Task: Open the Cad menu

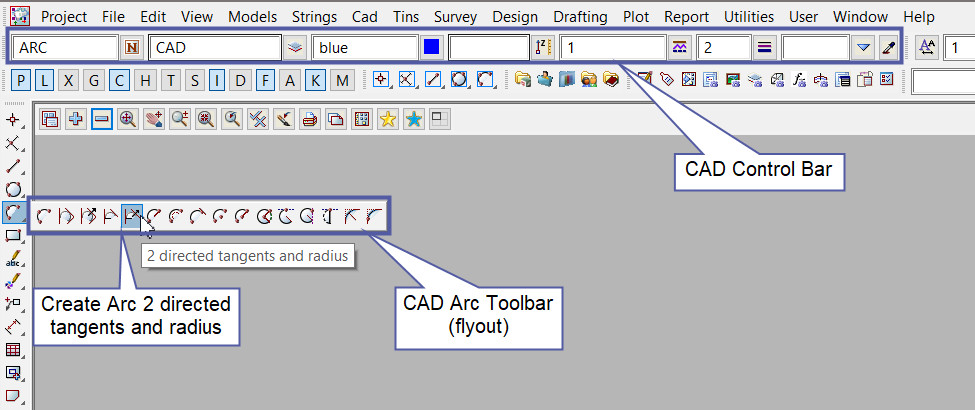Action: (365, 17)
